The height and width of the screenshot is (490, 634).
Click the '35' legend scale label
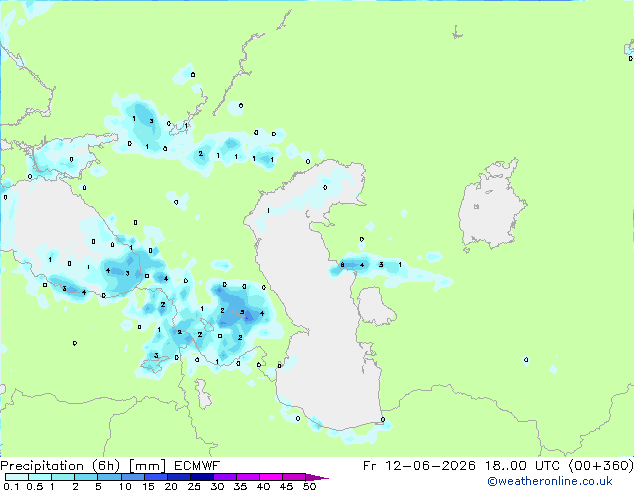pos(241,486)
